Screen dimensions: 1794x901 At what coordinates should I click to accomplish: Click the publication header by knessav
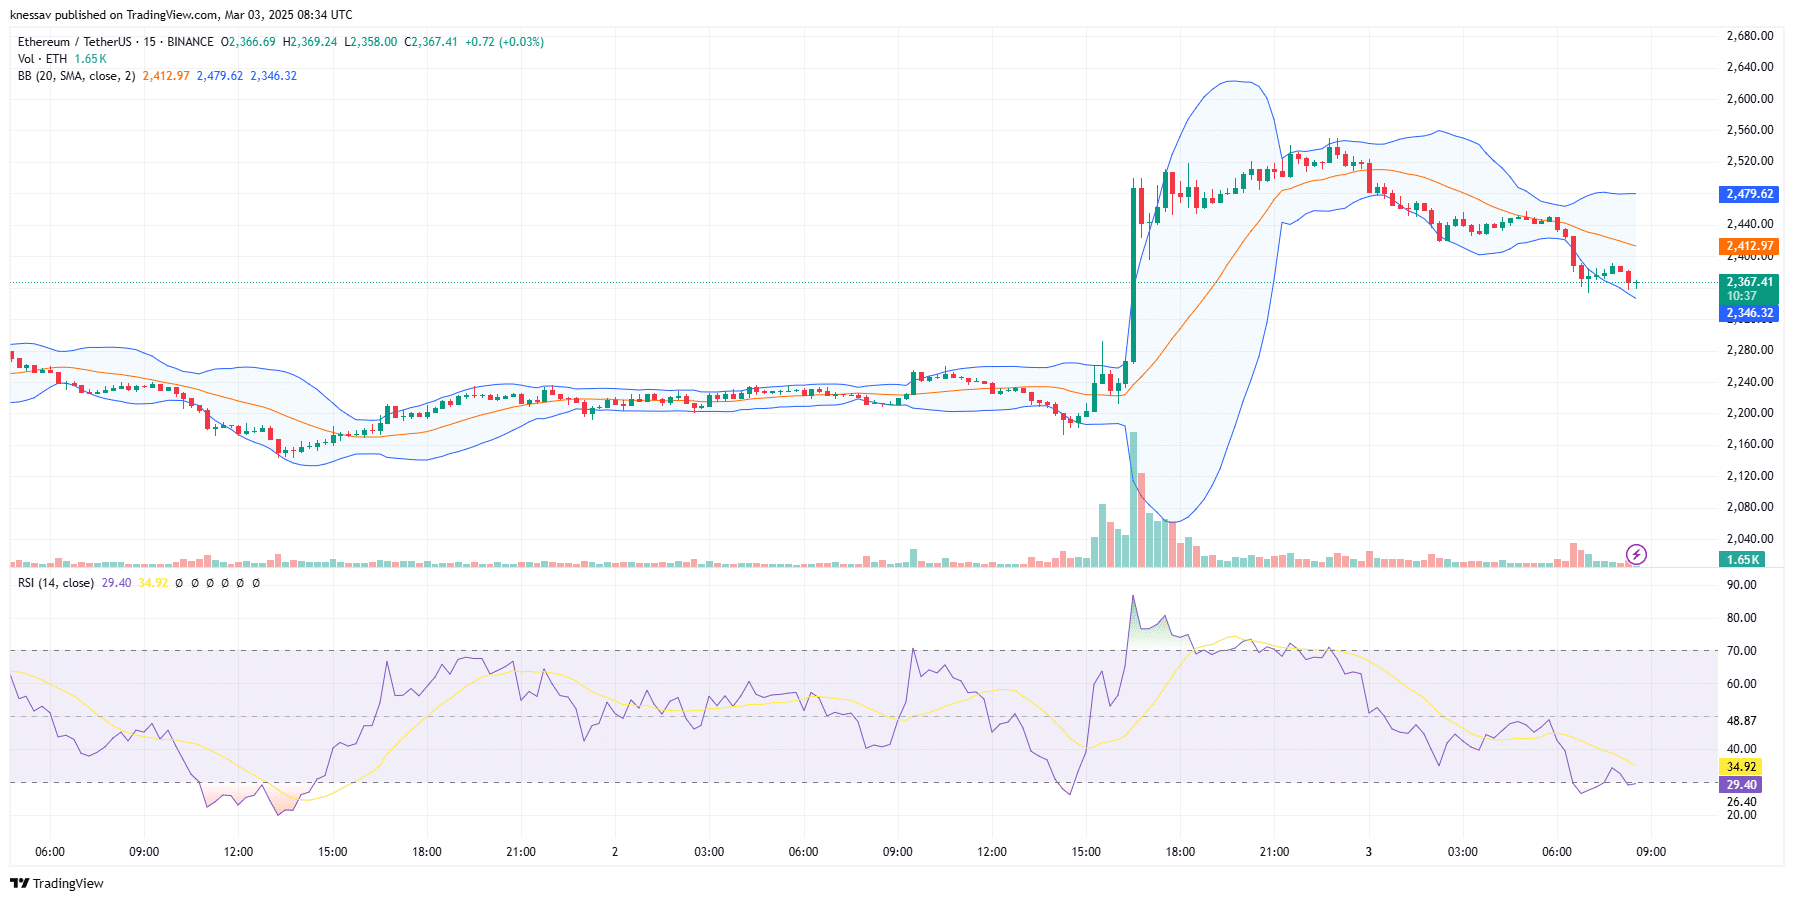tap(181, 15)
